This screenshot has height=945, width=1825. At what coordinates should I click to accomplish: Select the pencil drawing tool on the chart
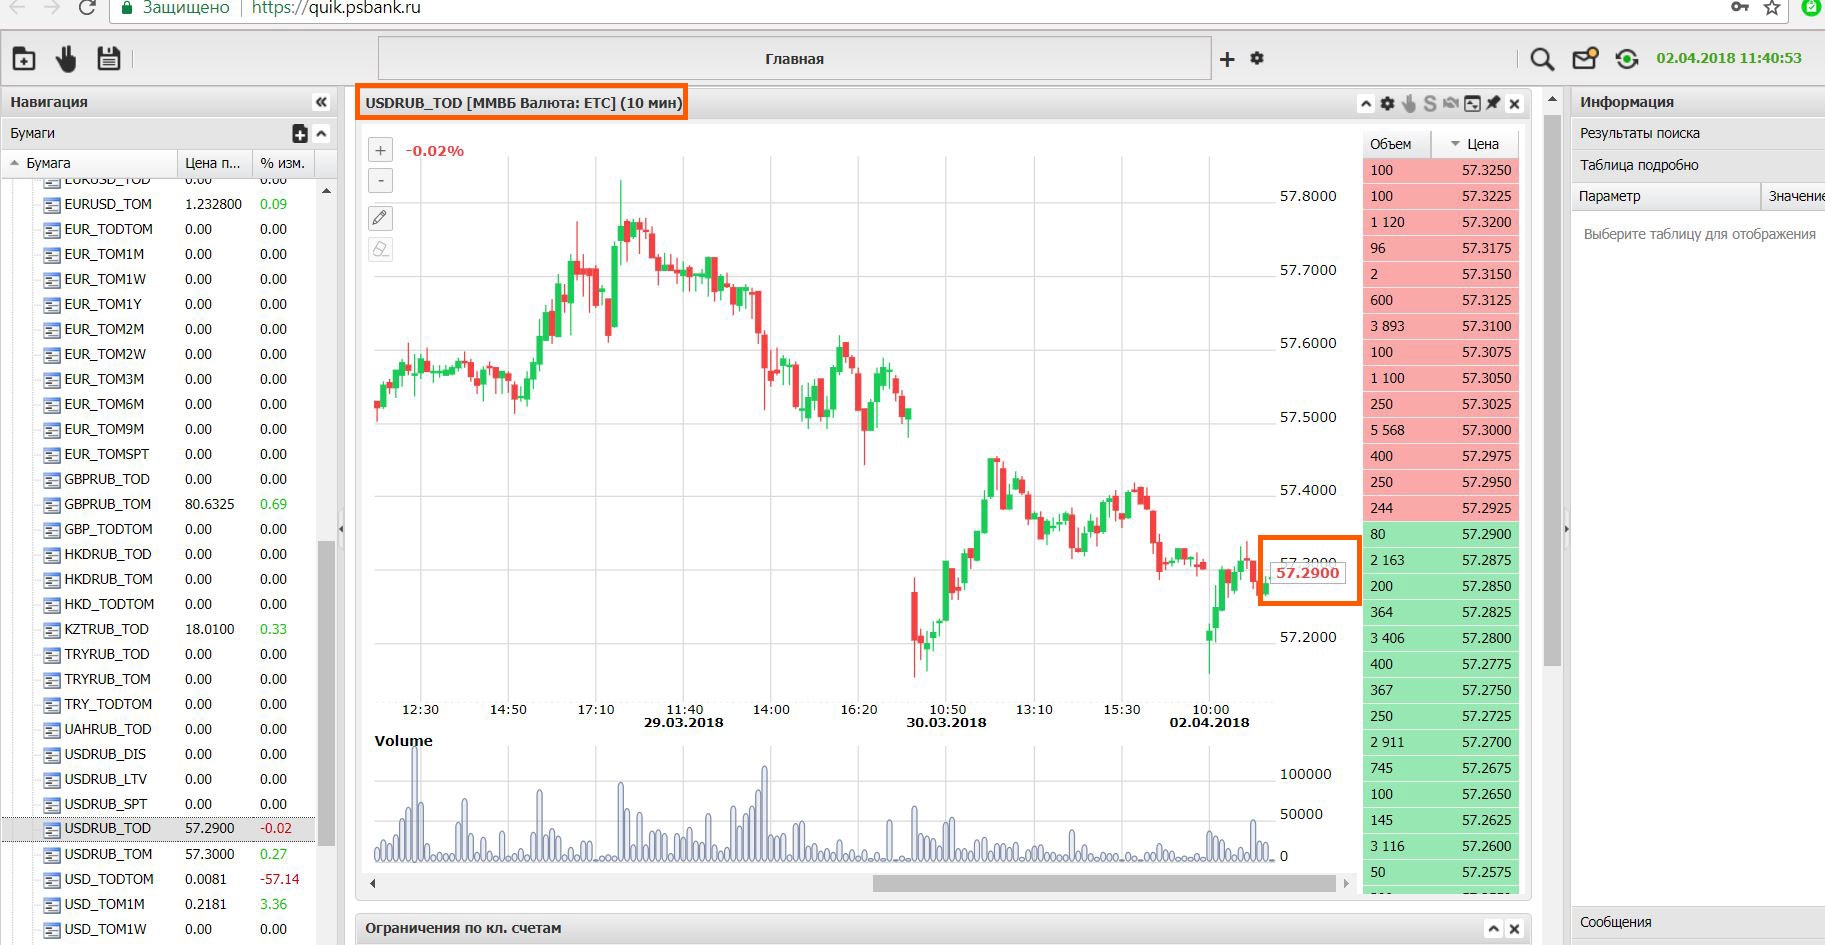coord(380,218)
